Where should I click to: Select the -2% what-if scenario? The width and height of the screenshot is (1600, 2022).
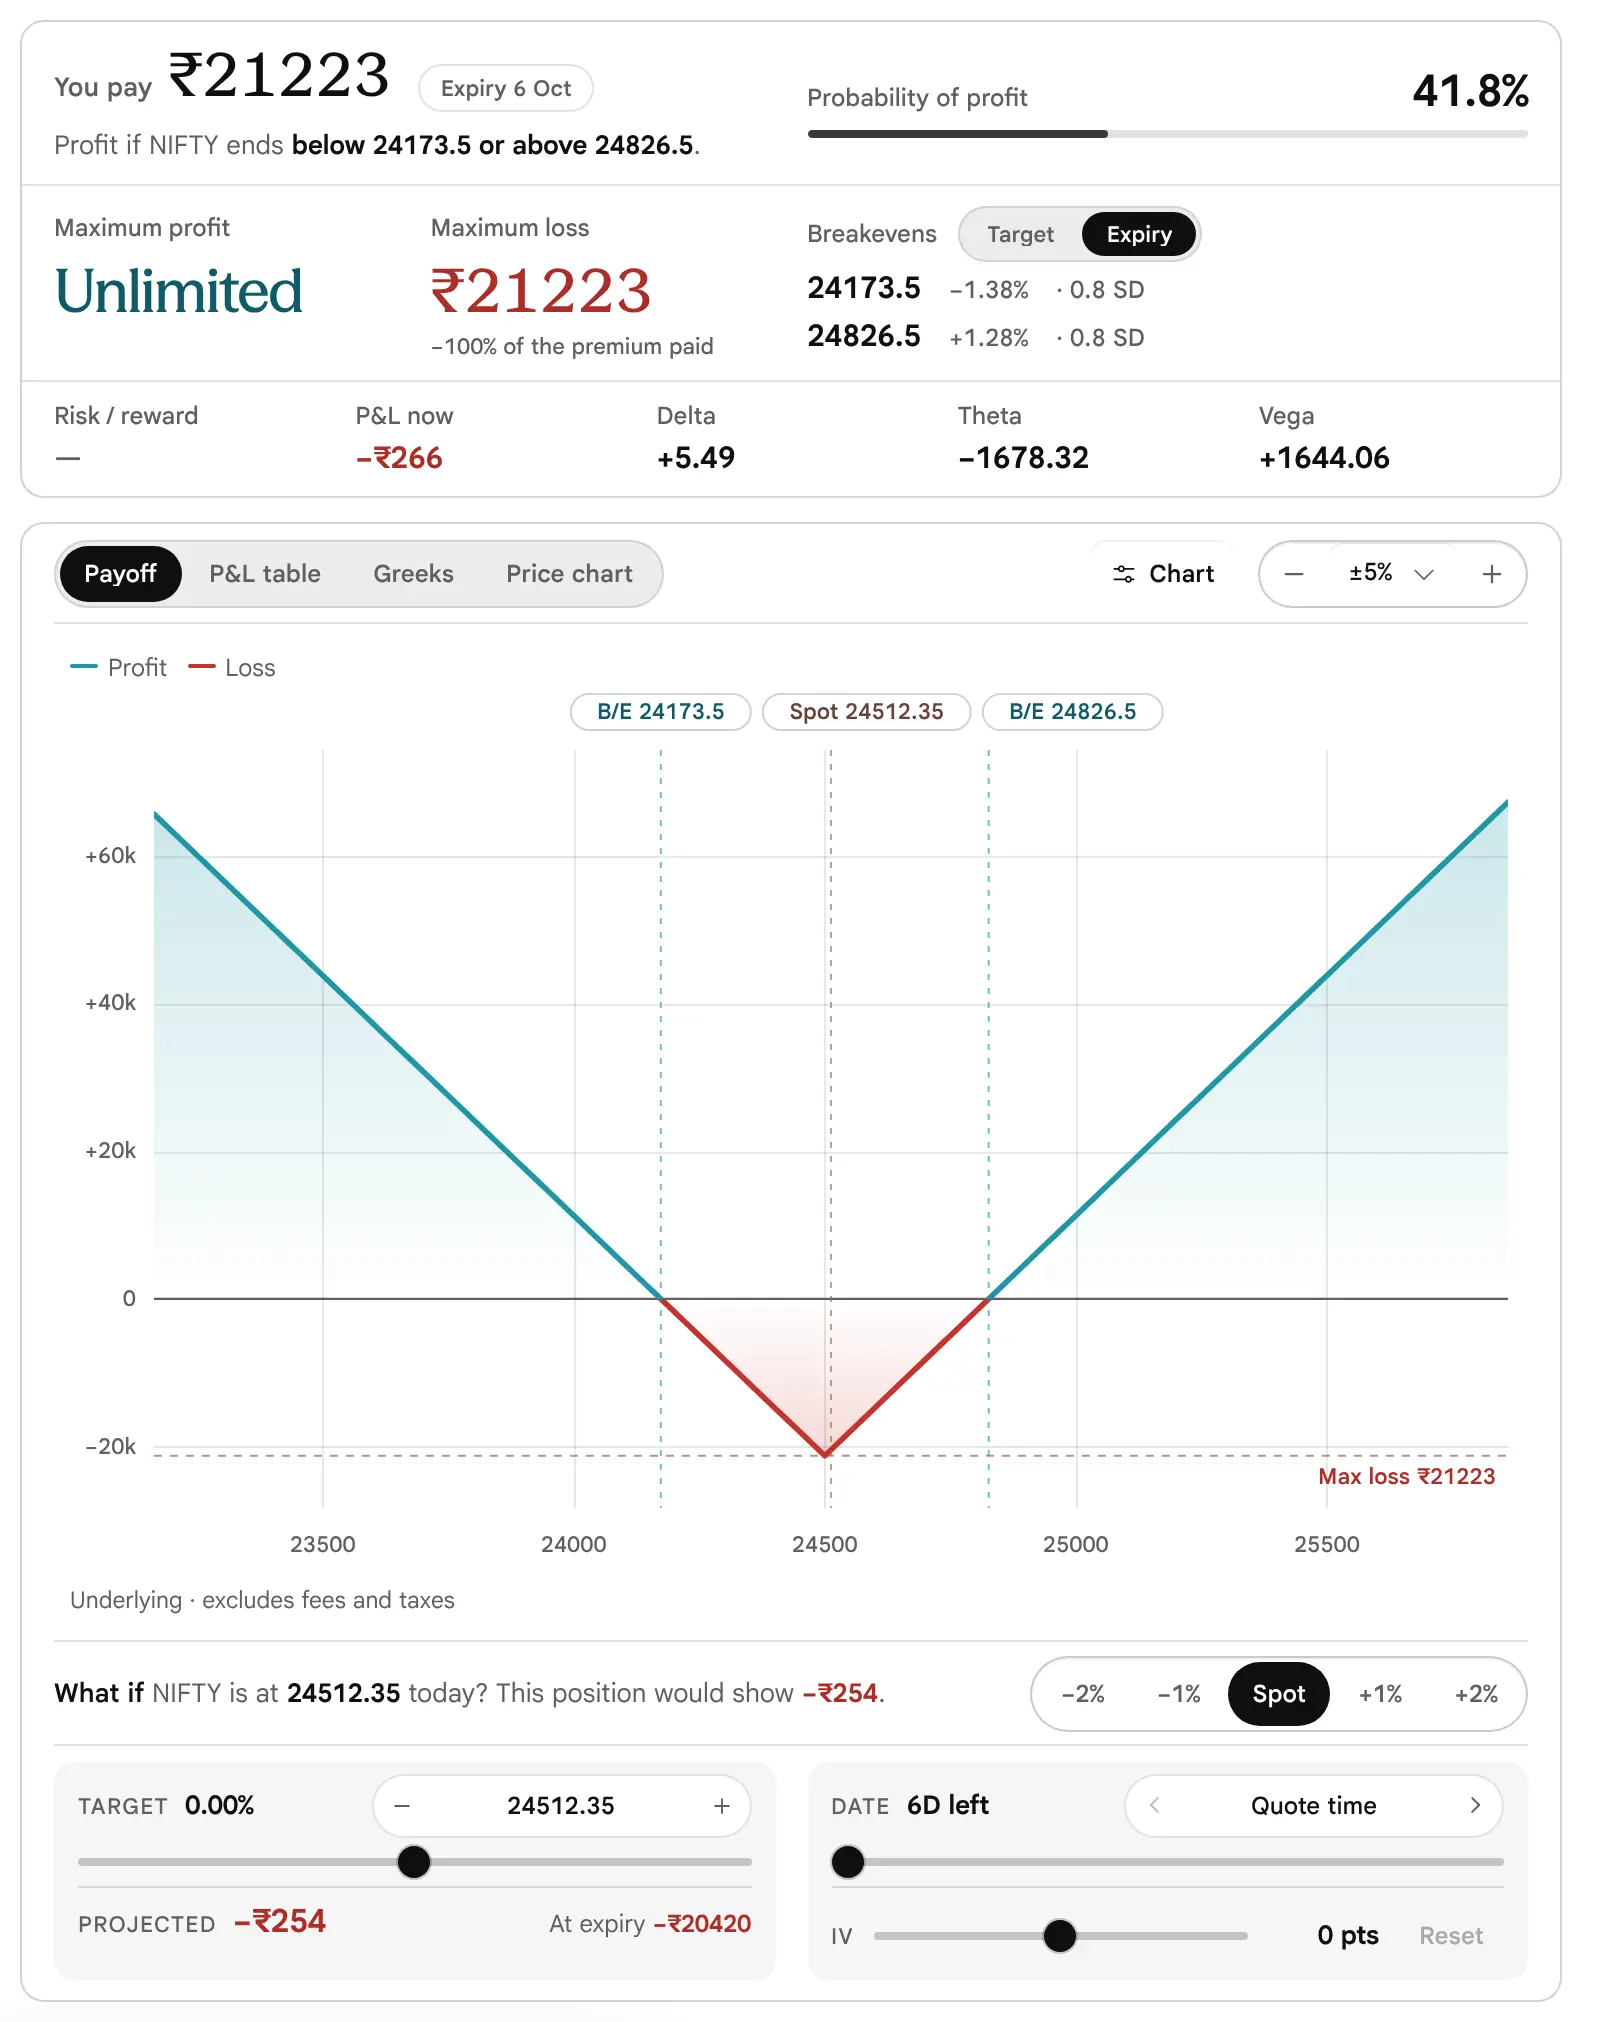click(x=1083, y=1694)
